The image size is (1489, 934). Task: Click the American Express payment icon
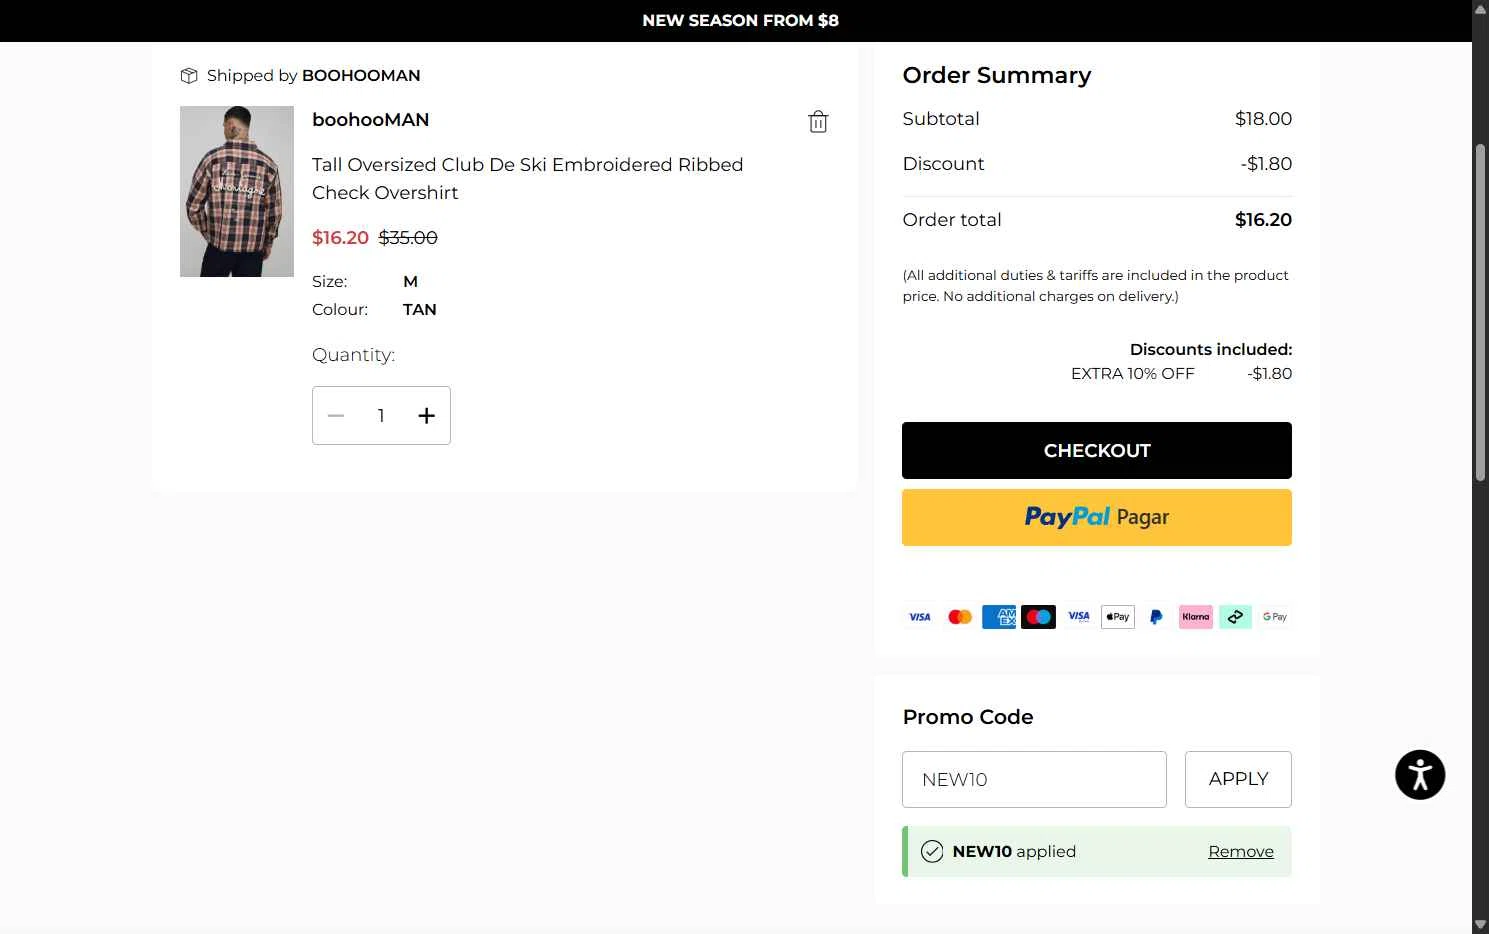998,617
